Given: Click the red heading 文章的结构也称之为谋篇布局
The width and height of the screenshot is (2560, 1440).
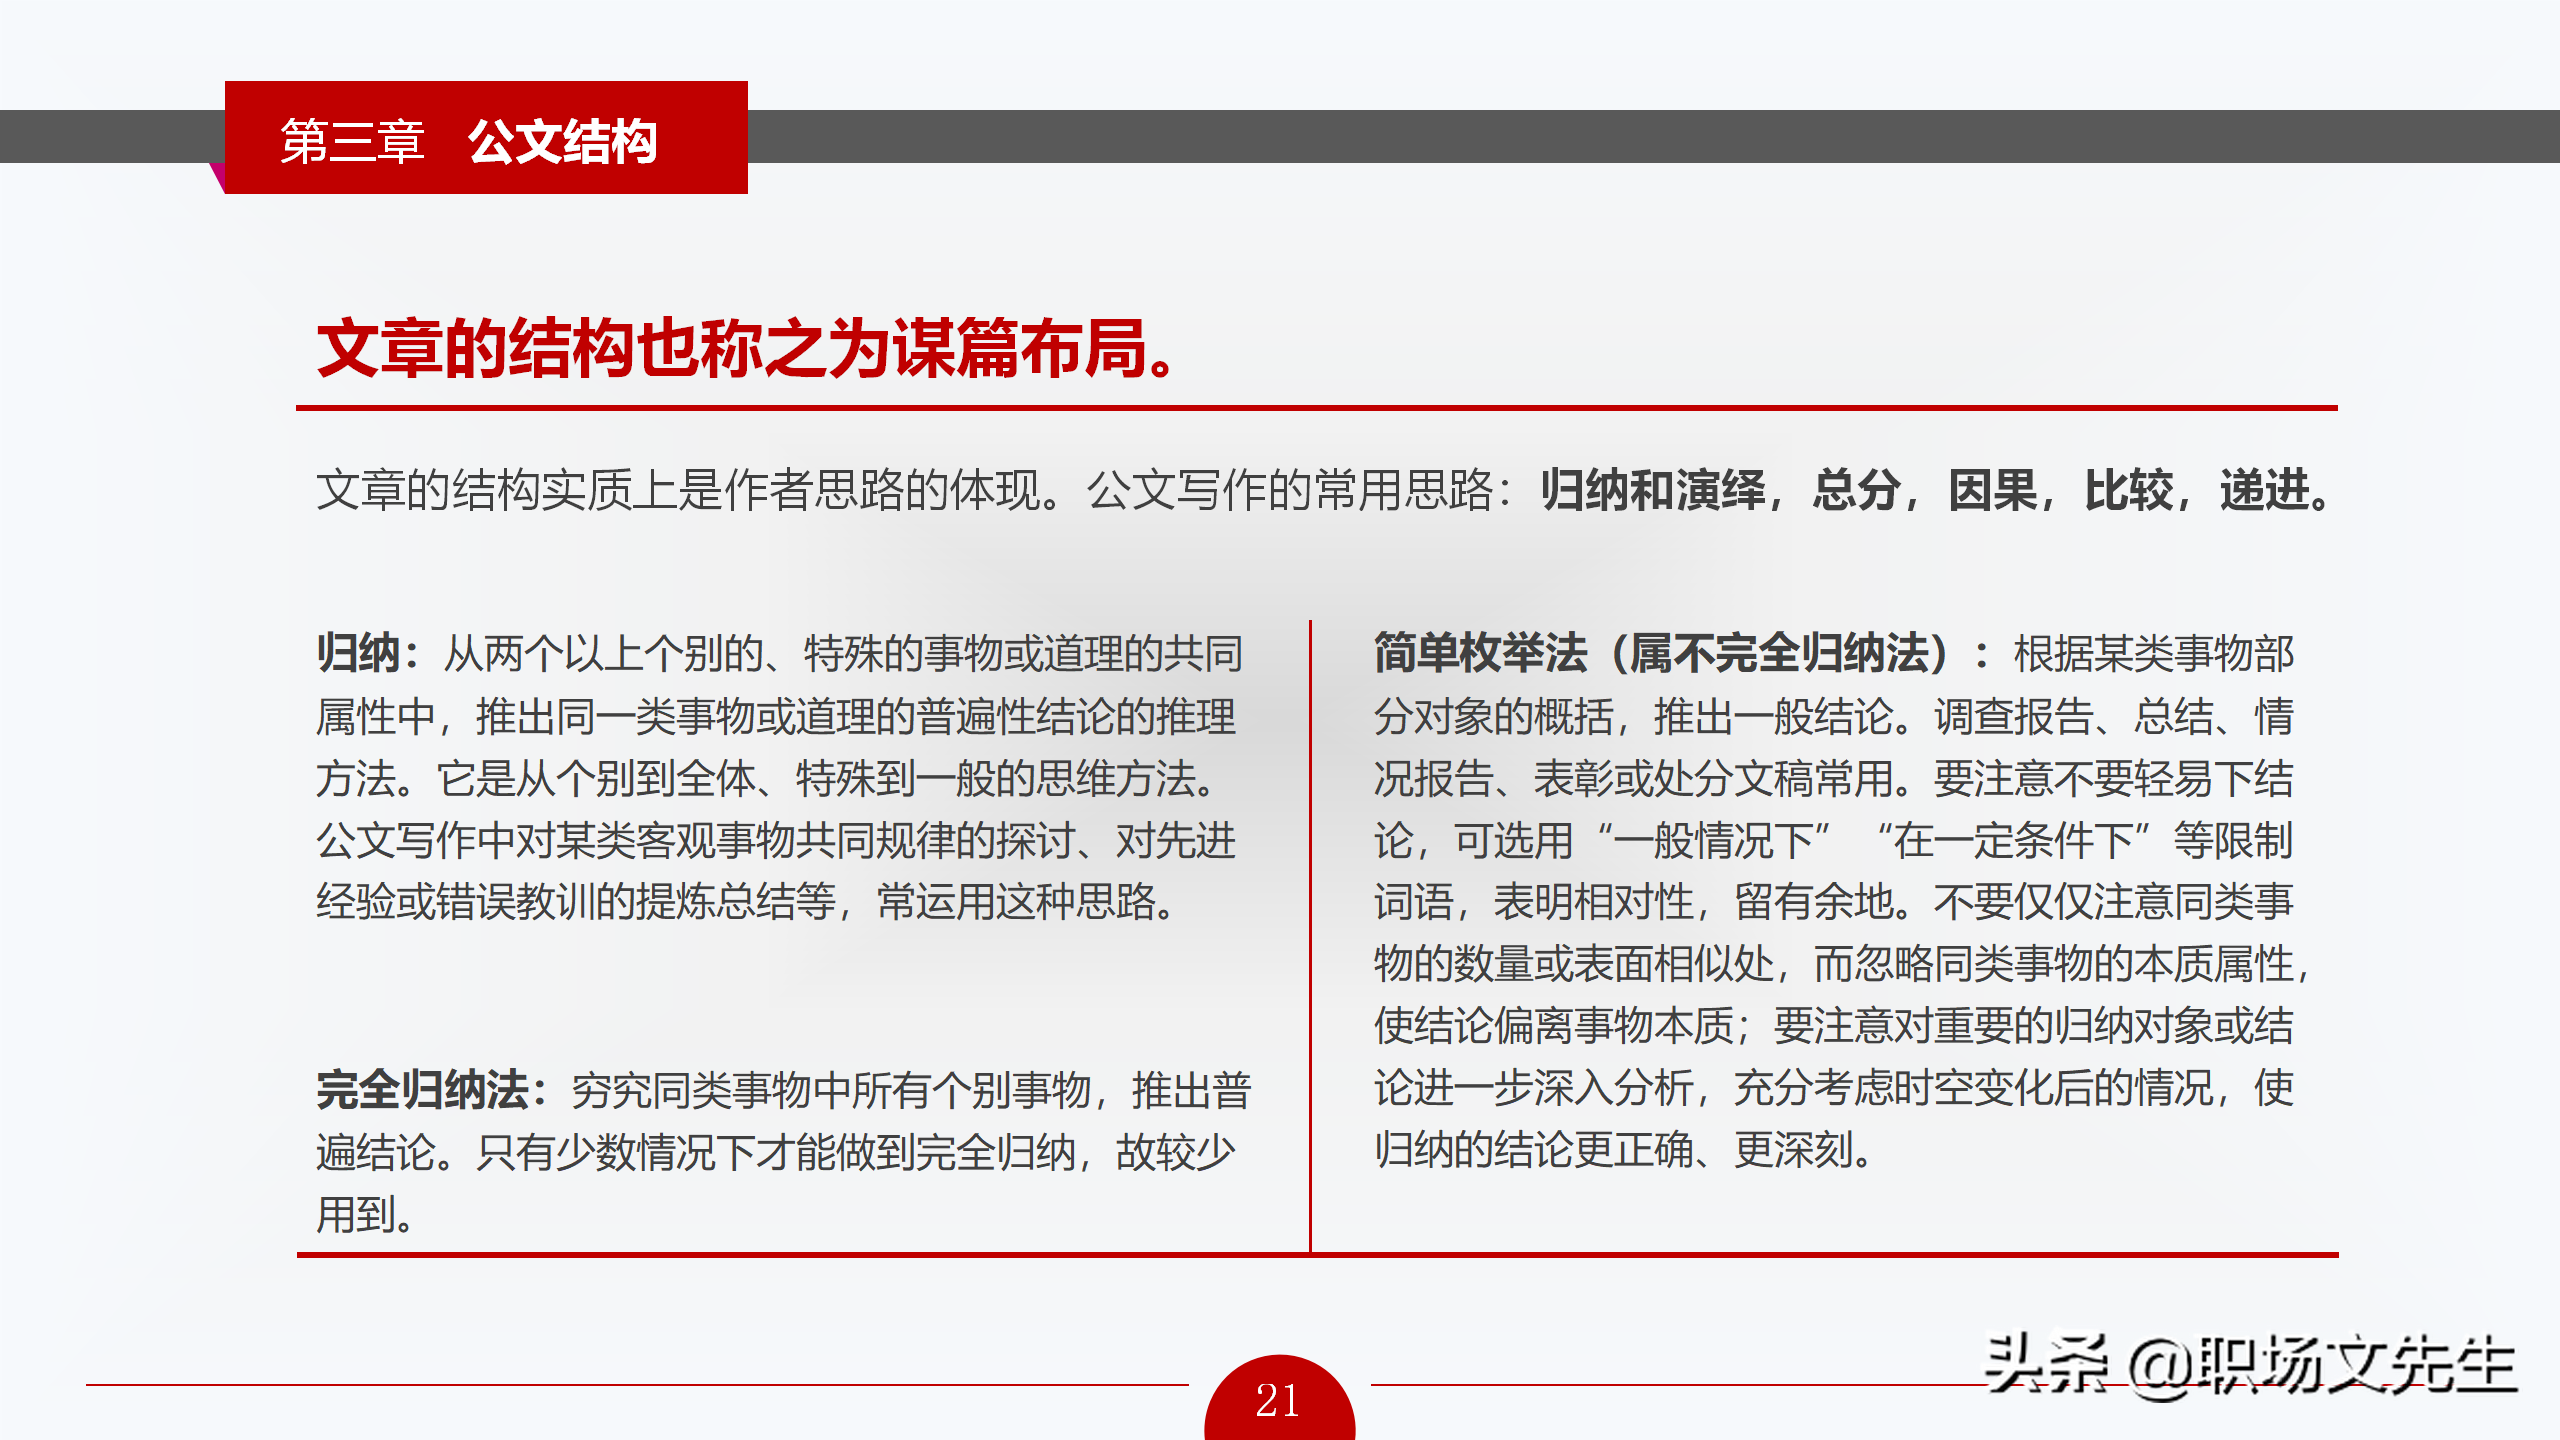Looking at the screenshot, I should coord(745,349).
